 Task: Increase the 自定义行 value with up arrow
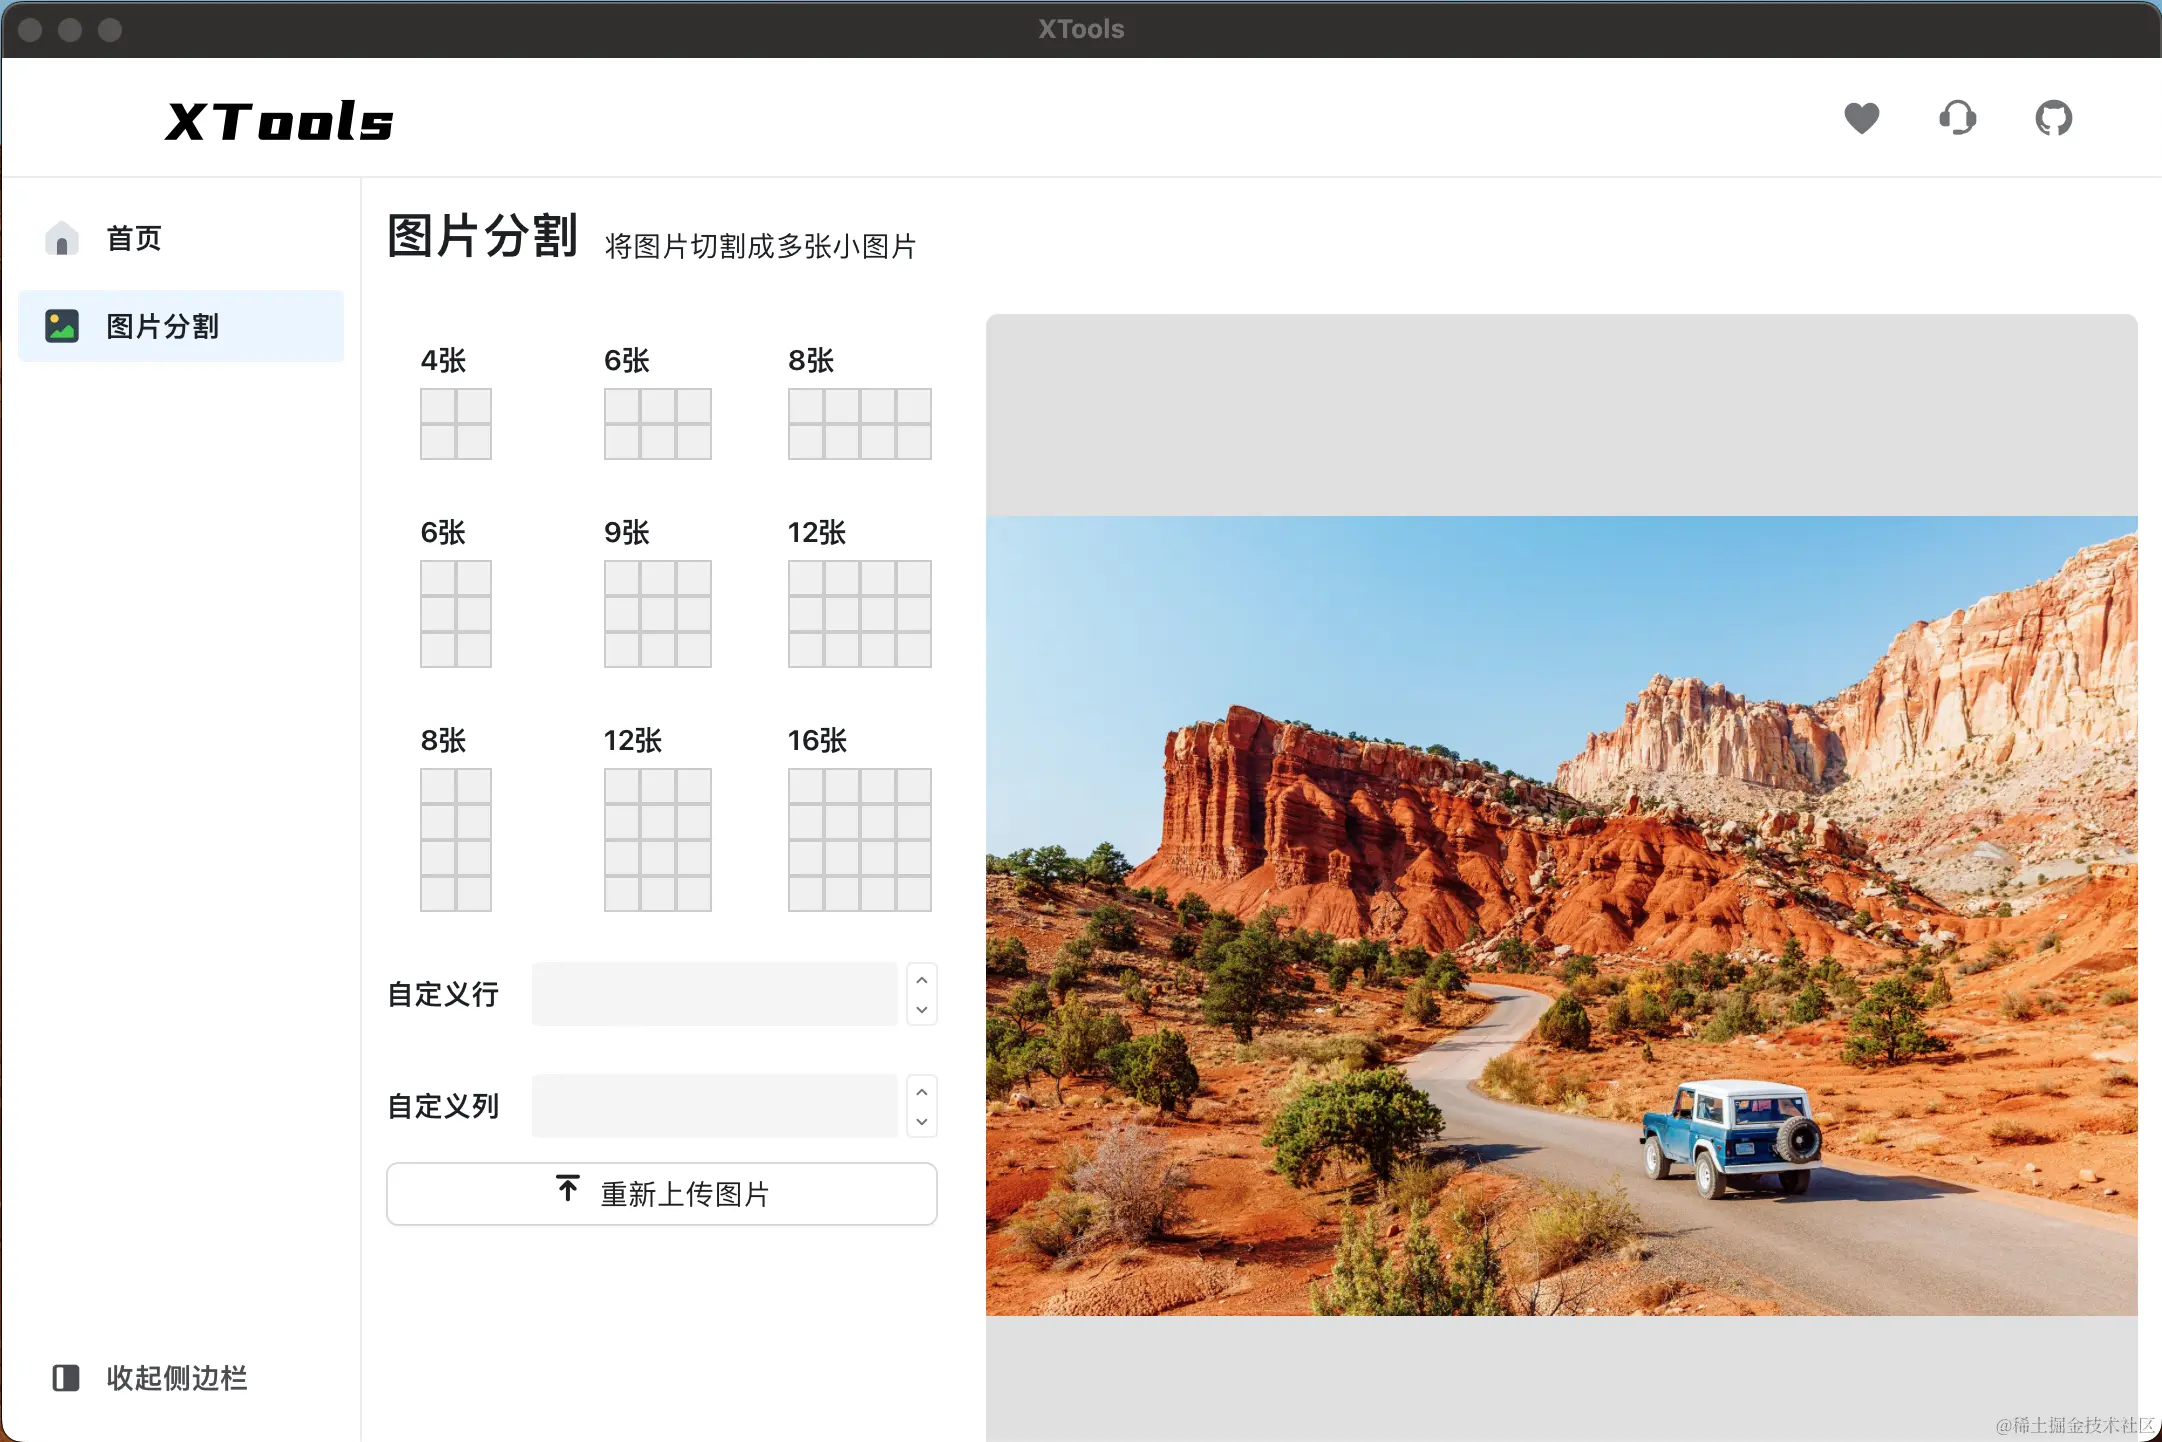[922, 980]
